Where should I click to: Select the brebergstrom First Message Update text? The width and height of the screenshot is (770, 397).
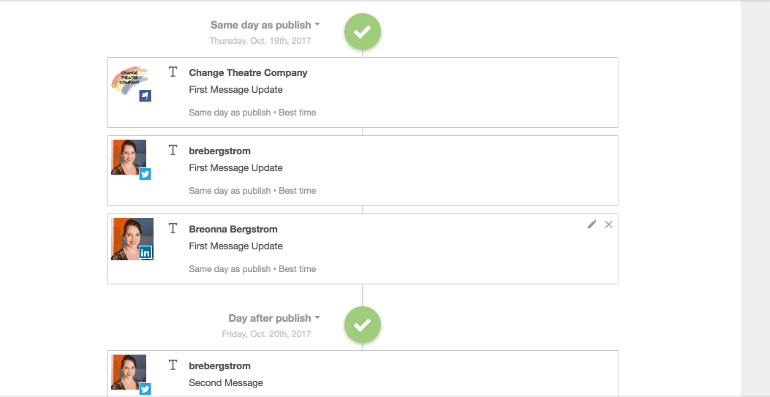[x=236, y=168]
